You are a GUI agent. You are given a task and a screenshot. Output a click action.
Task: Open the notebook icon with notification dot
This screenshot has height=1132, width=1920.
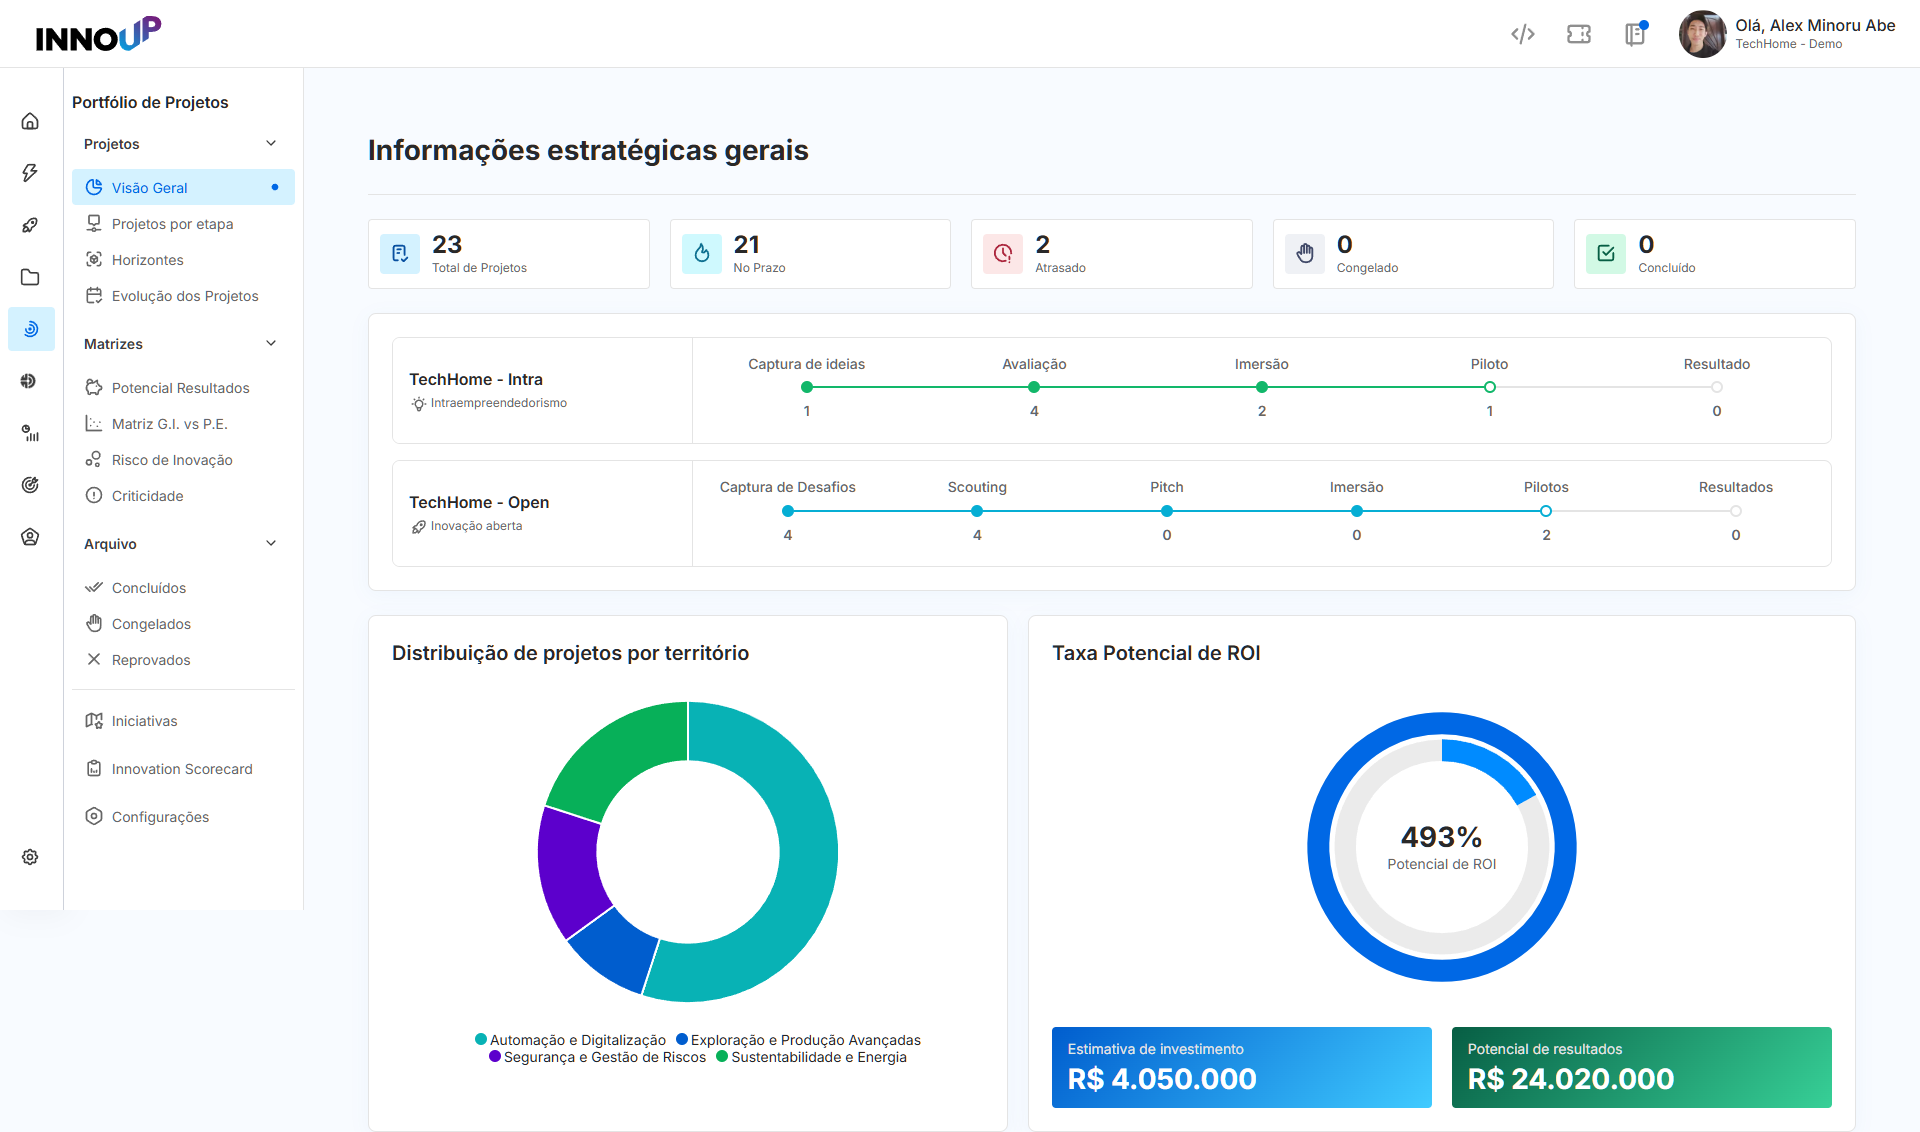click(x=1635, y=34)
